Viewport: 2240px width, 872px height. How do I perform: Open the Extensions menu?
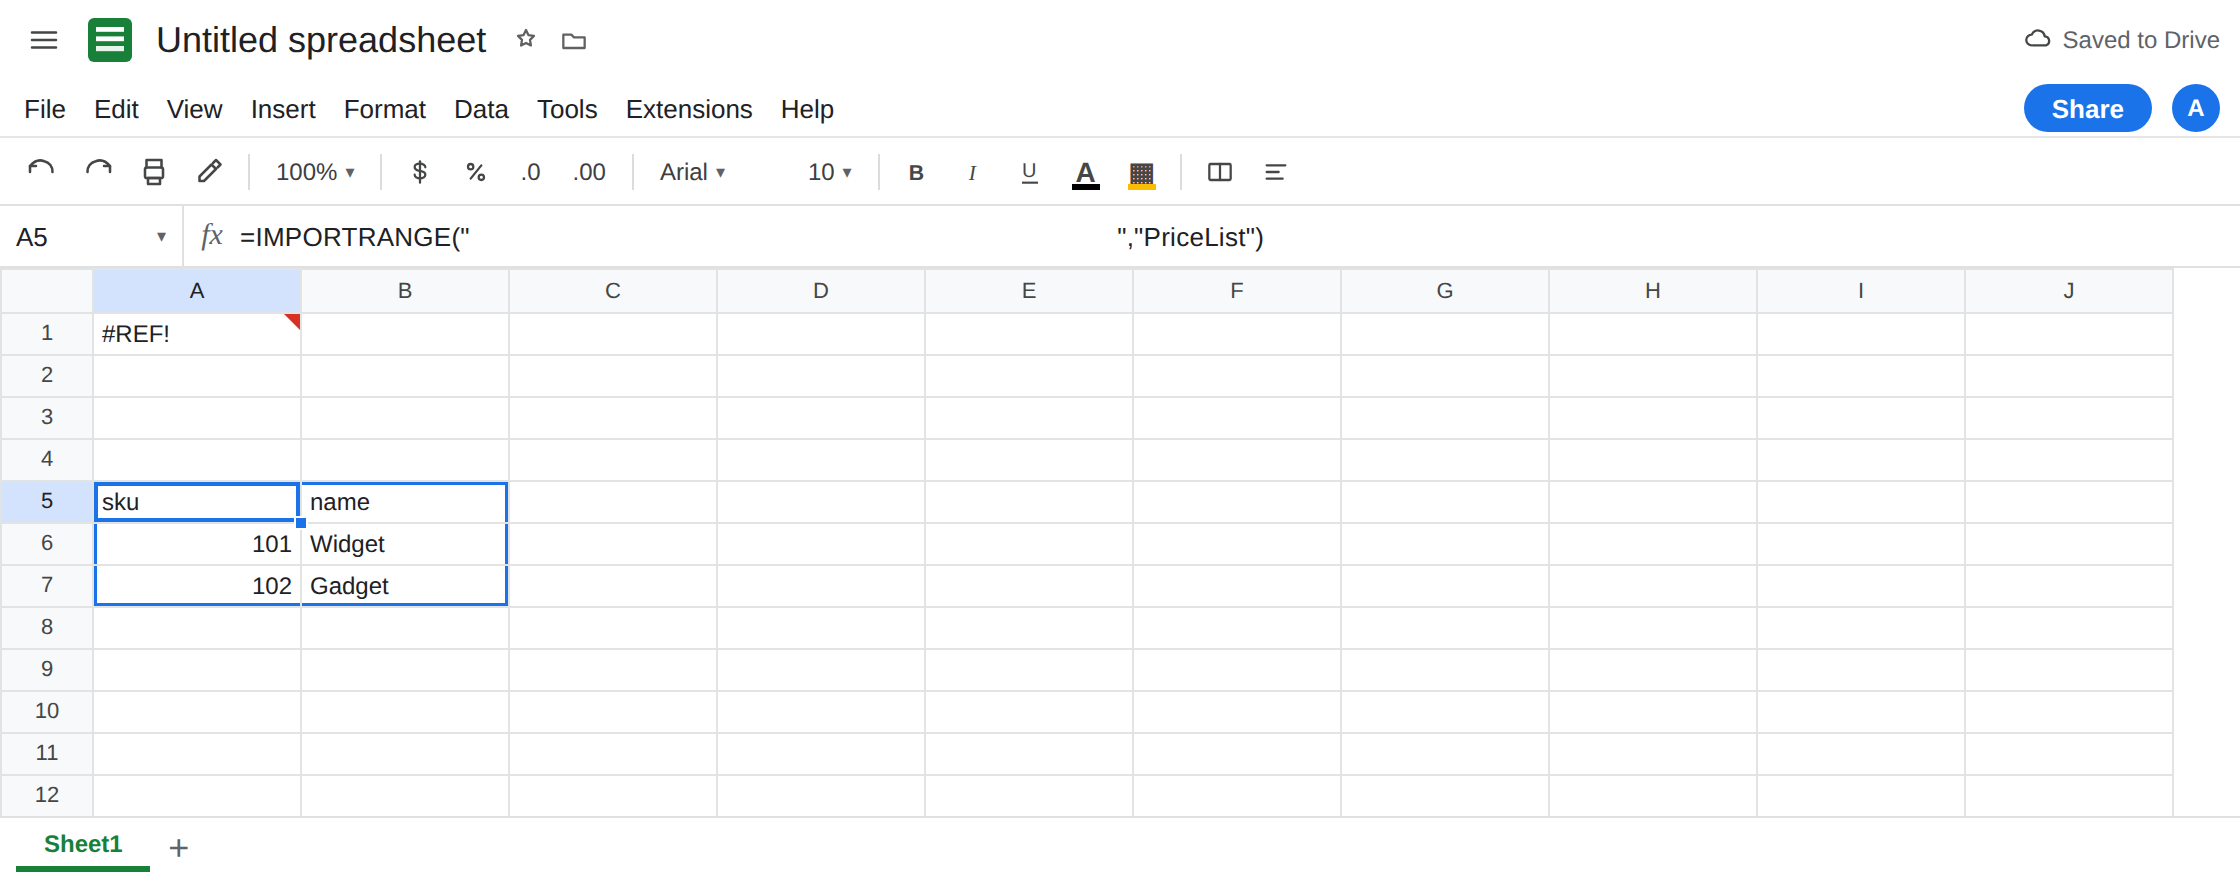coord(689,109)
